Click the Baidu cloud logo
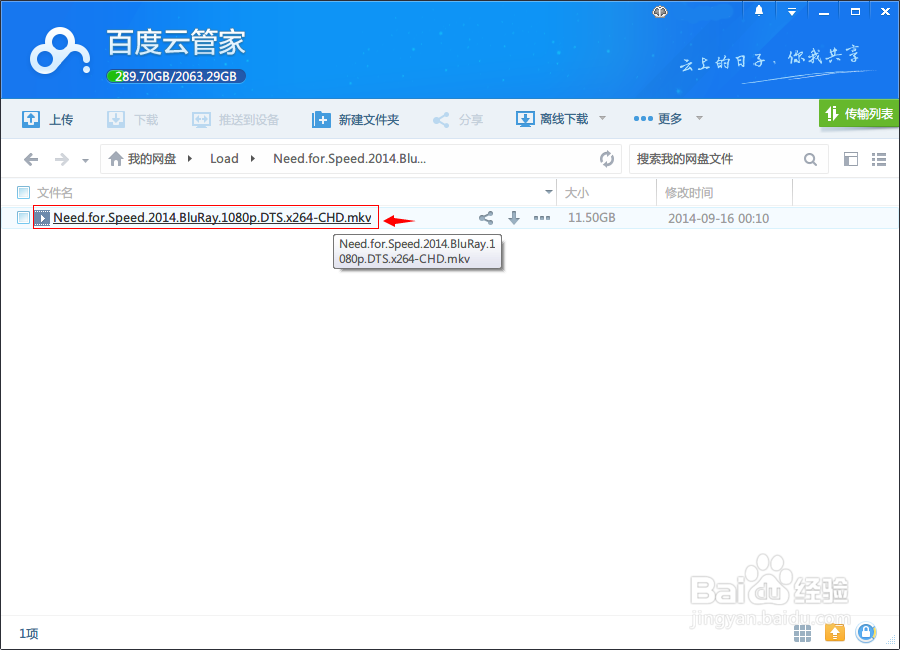Screen dimensions: 900x650 [60, 52]
